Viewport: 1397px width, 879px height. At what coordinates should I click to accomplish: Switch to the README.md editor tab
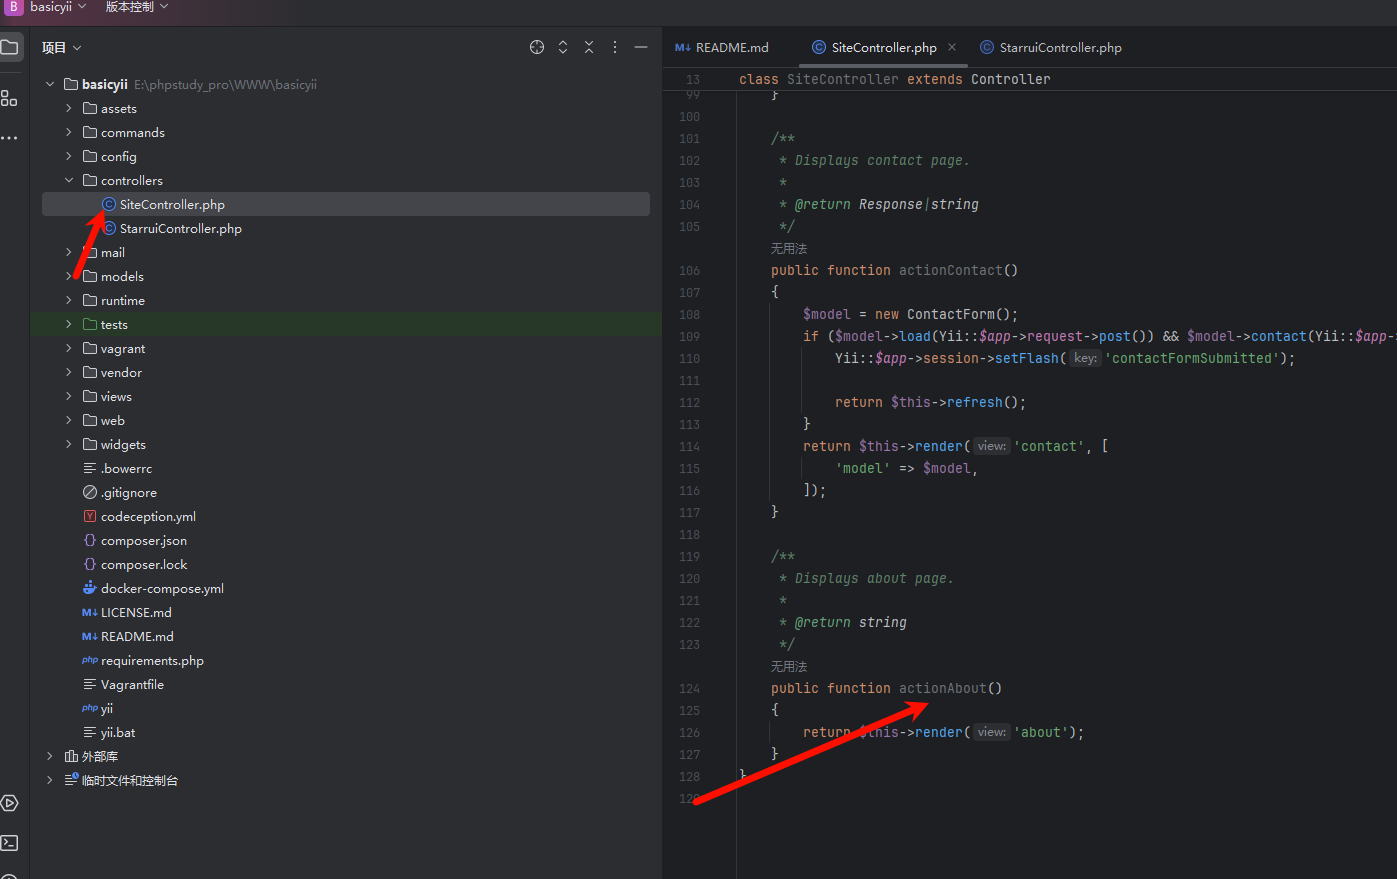coord(731,48)
